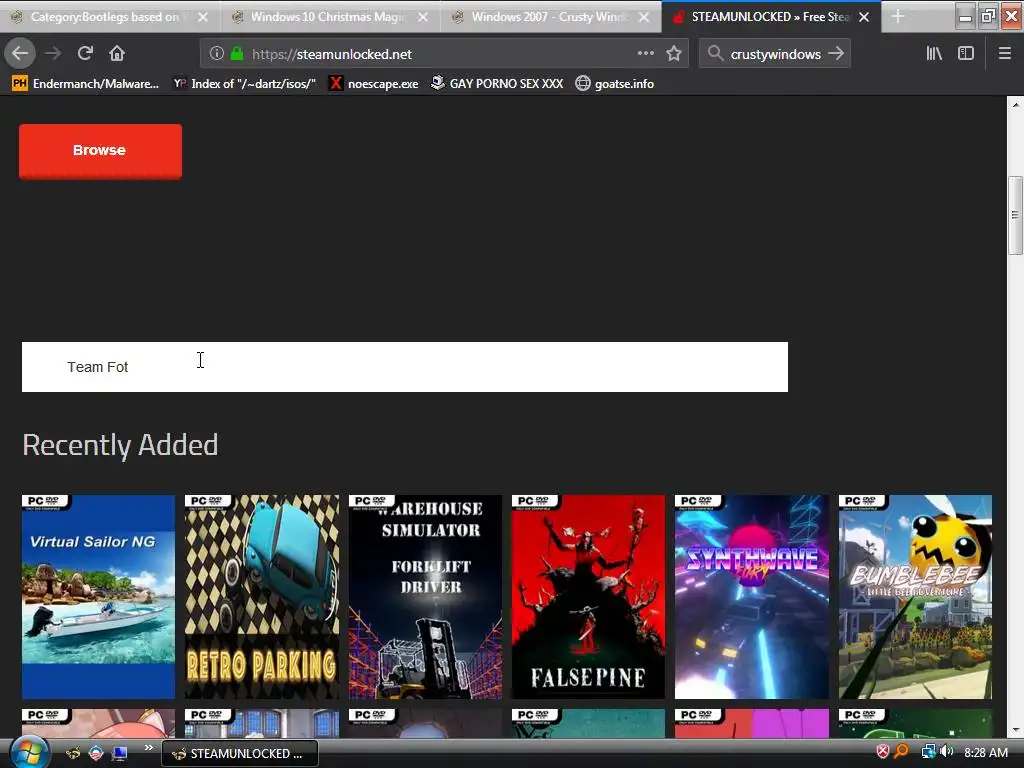This screenshot has height=768, width=1024.
Task: Click the crustywindows search box
Action: (775, 54)
